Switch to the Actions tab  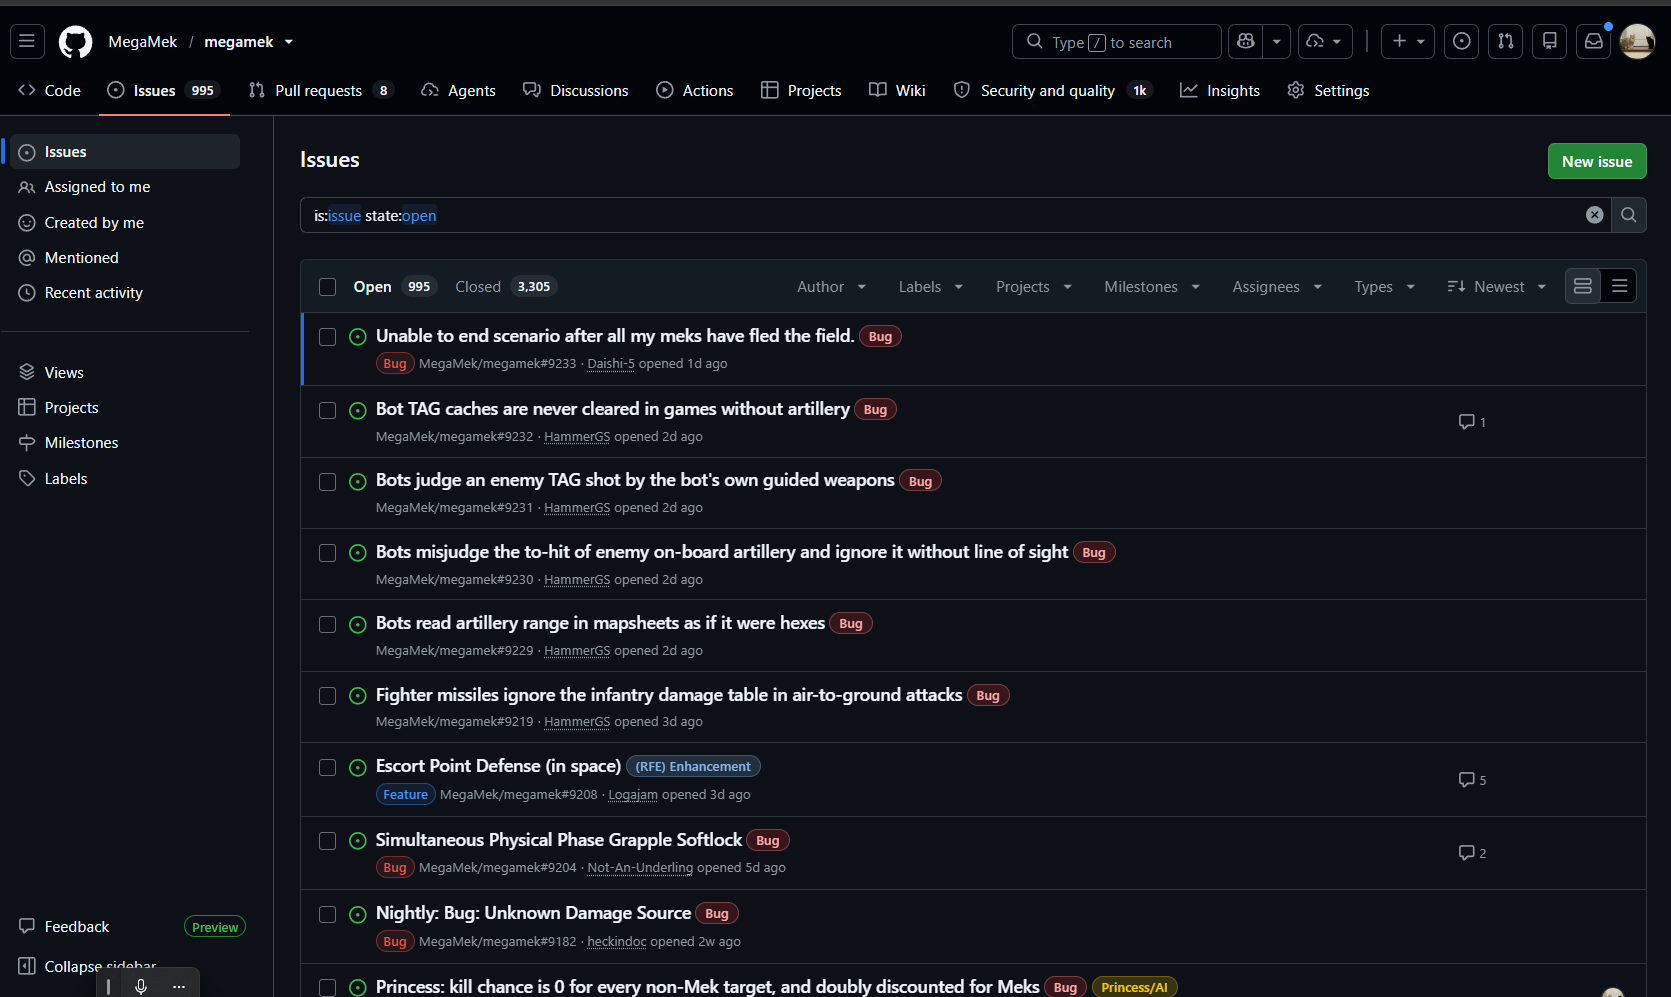point(695,90)
